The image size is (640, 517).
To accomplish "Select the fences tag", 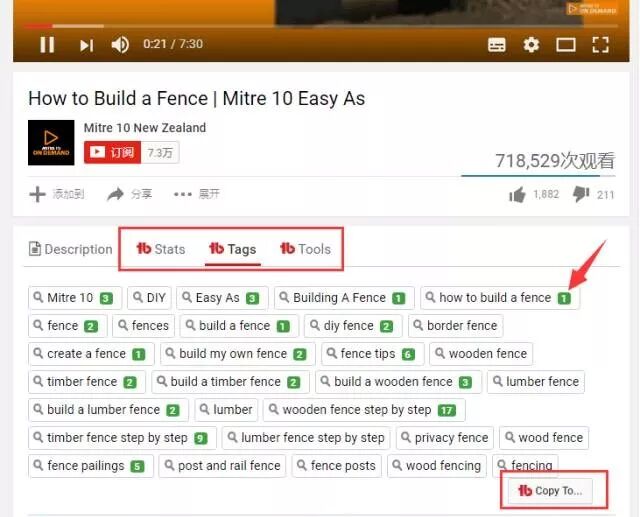I will click(144, 326).
